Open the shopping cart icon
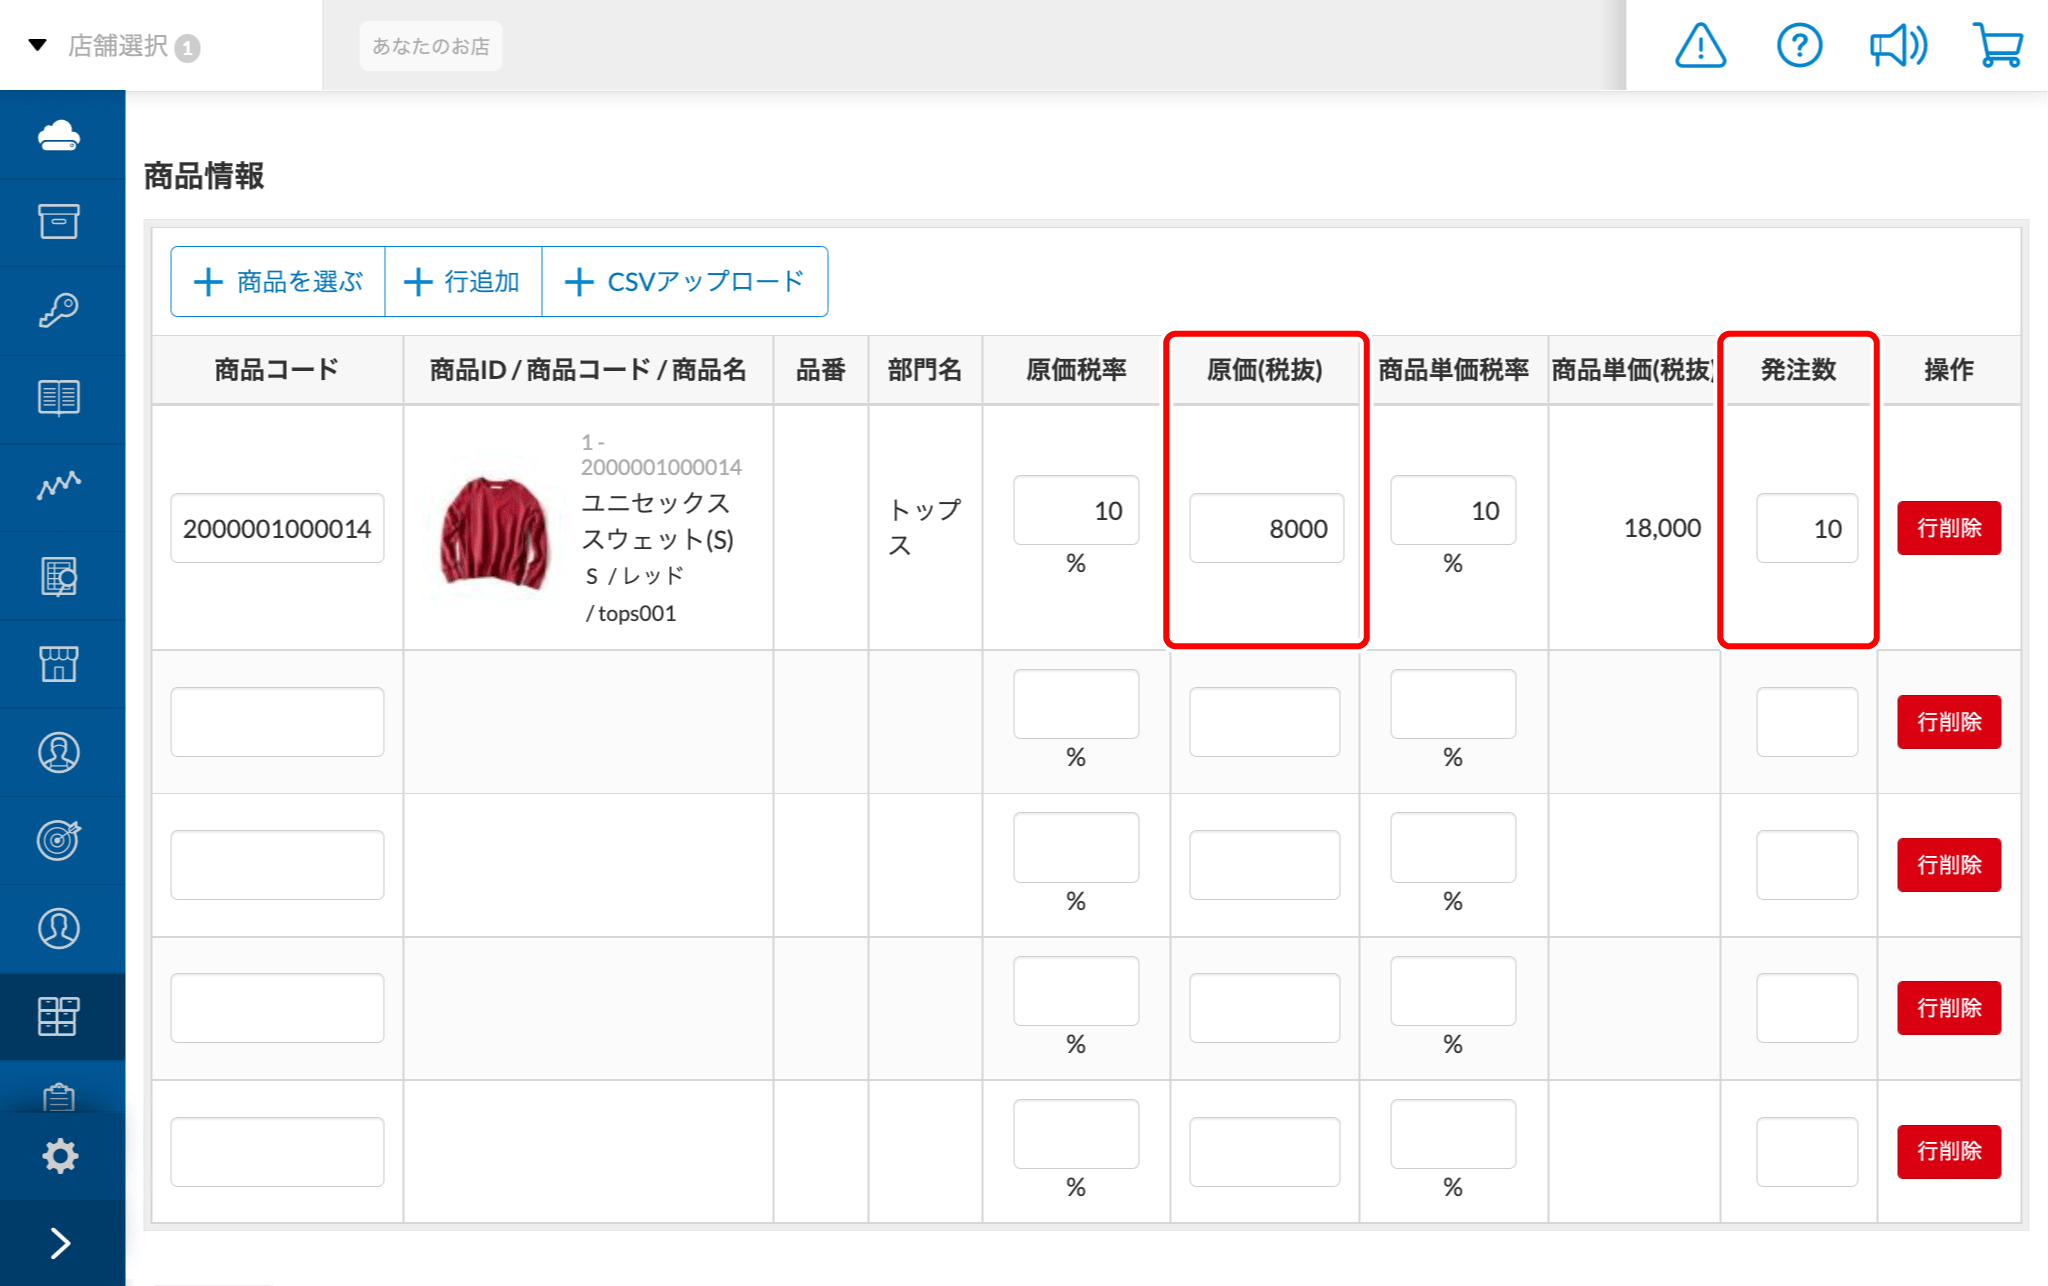The width and height of the screenshot is (2048, 1286). point(1998,46)
